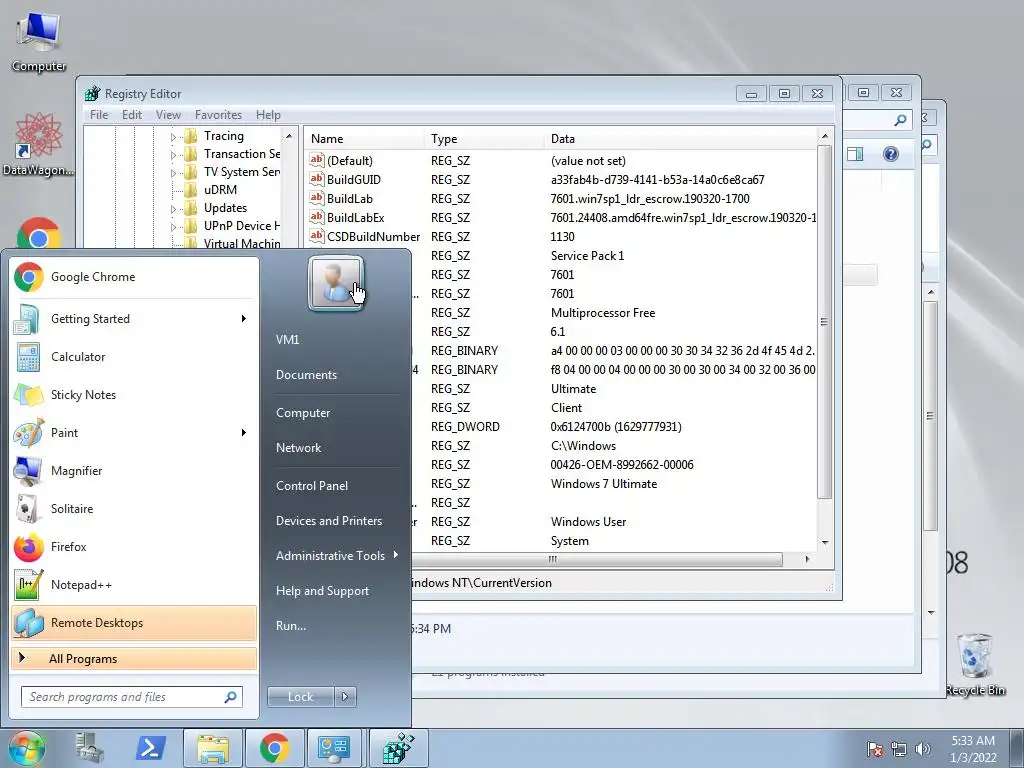Expand Administrative Tools submenu
Viewport: 1024px width, 768px height.
(x=337, y=556)
